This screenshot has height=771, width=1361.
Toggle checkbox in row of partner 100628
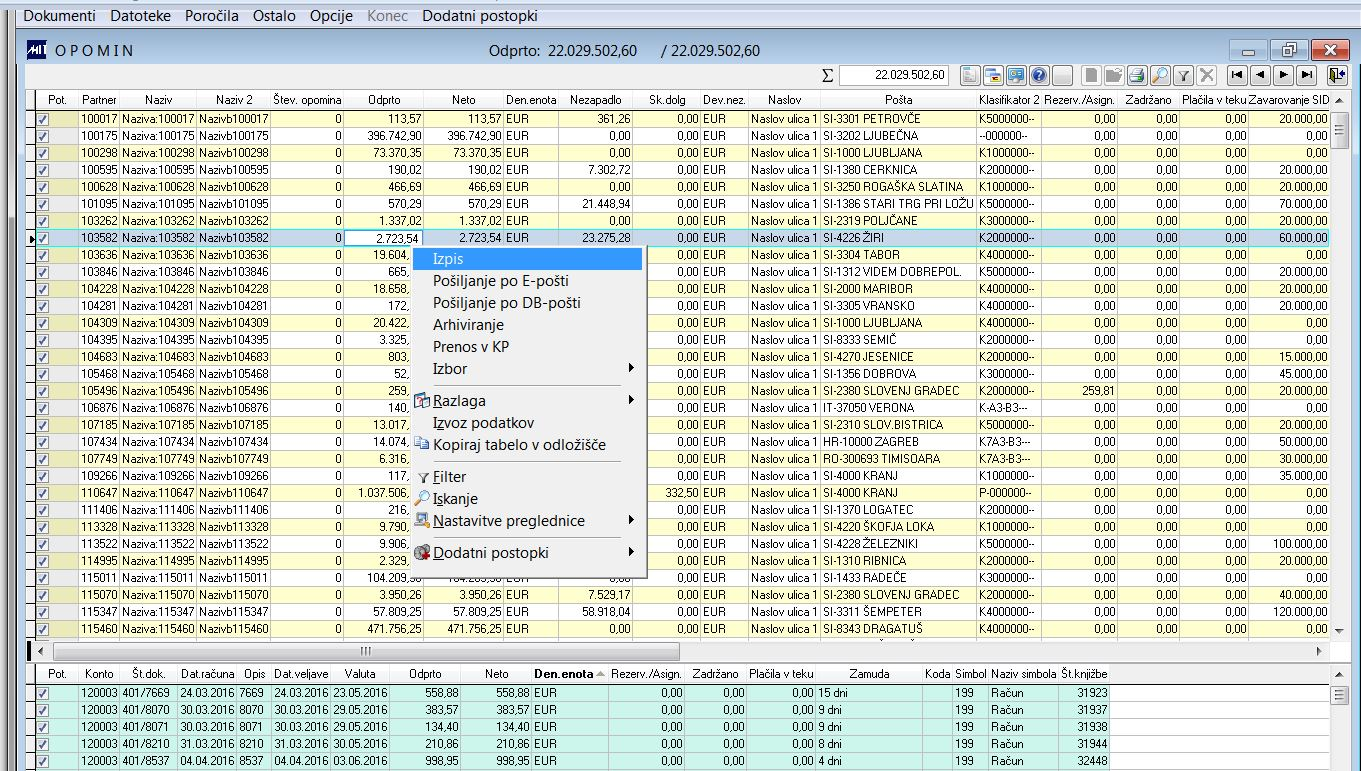click(x=43, y=187)
